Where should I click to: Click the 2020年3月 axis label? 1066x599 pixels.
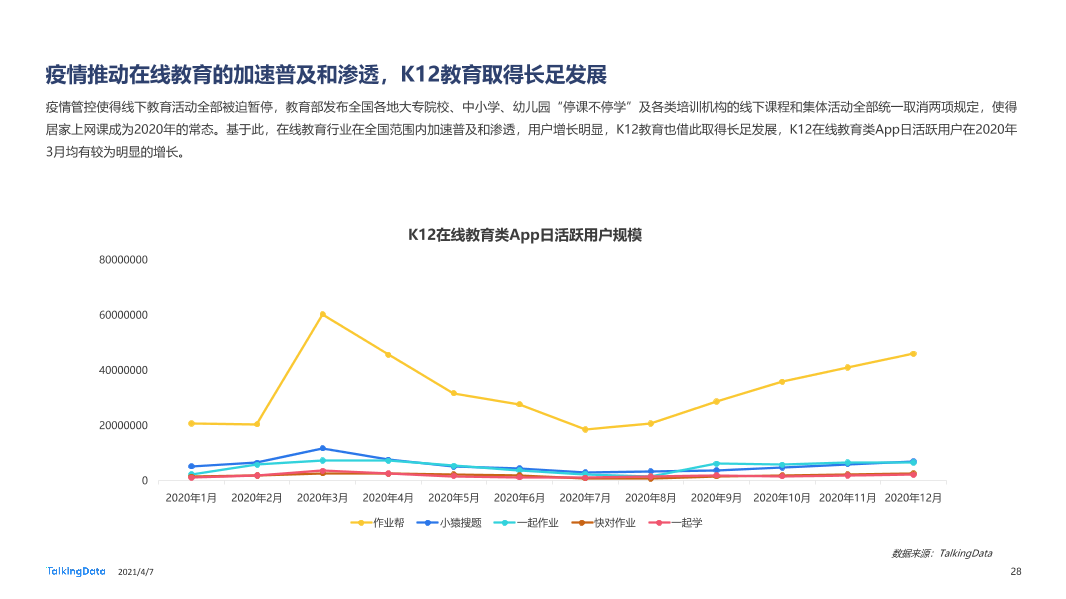tap(322, 498)
